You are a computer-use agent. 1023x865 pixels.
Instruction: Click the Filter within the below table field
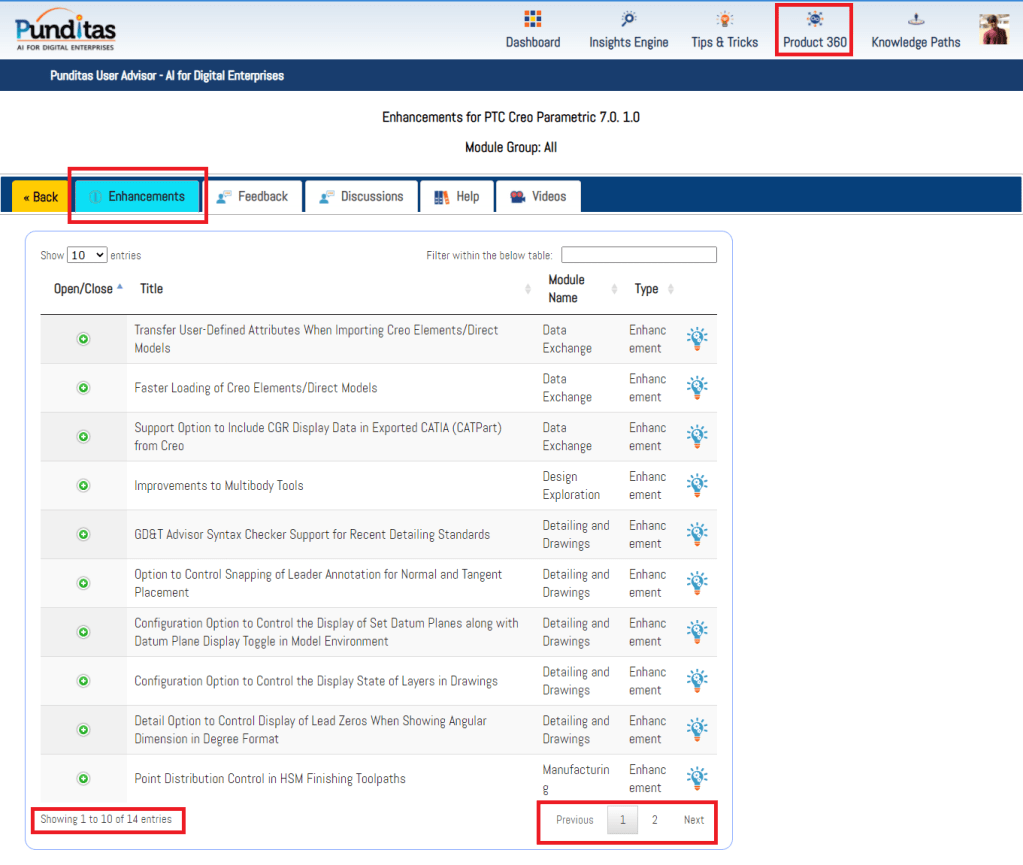coord(639,255)
